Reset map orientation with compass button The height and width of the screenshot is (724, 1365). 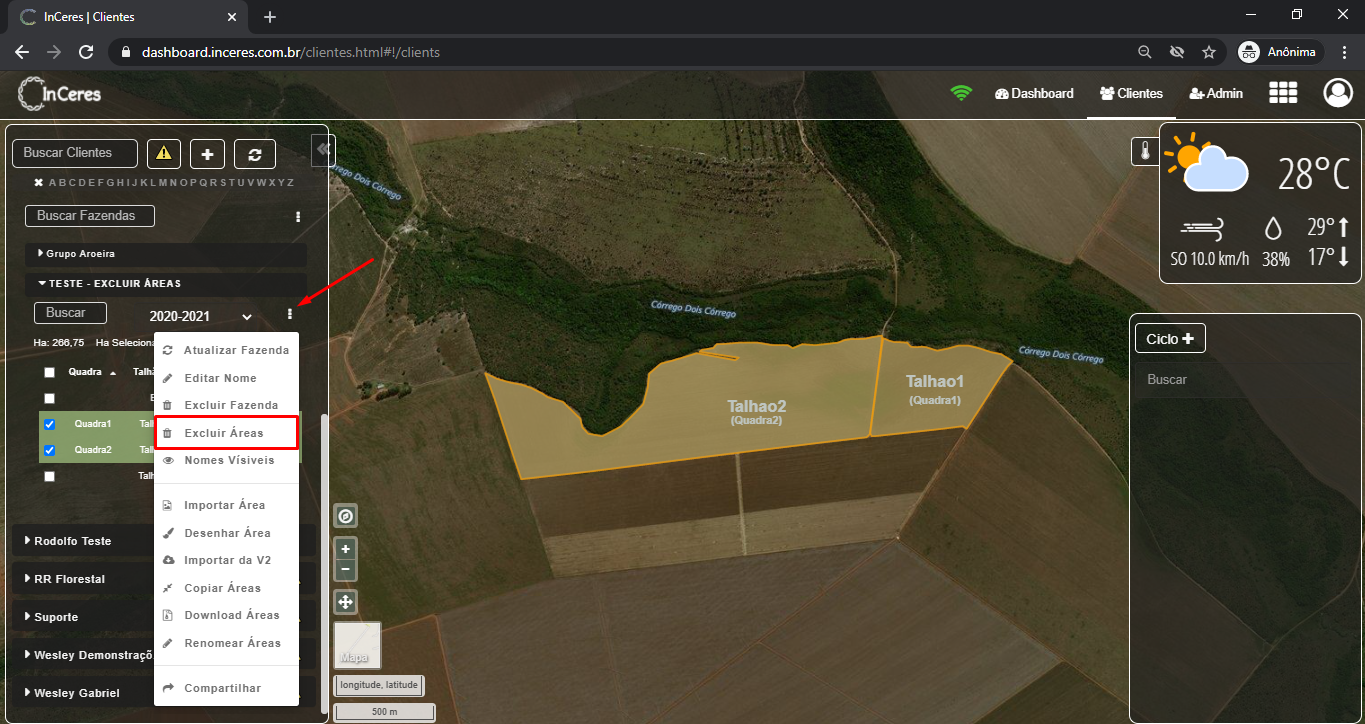pyautogui.click(x=345, y=516)
